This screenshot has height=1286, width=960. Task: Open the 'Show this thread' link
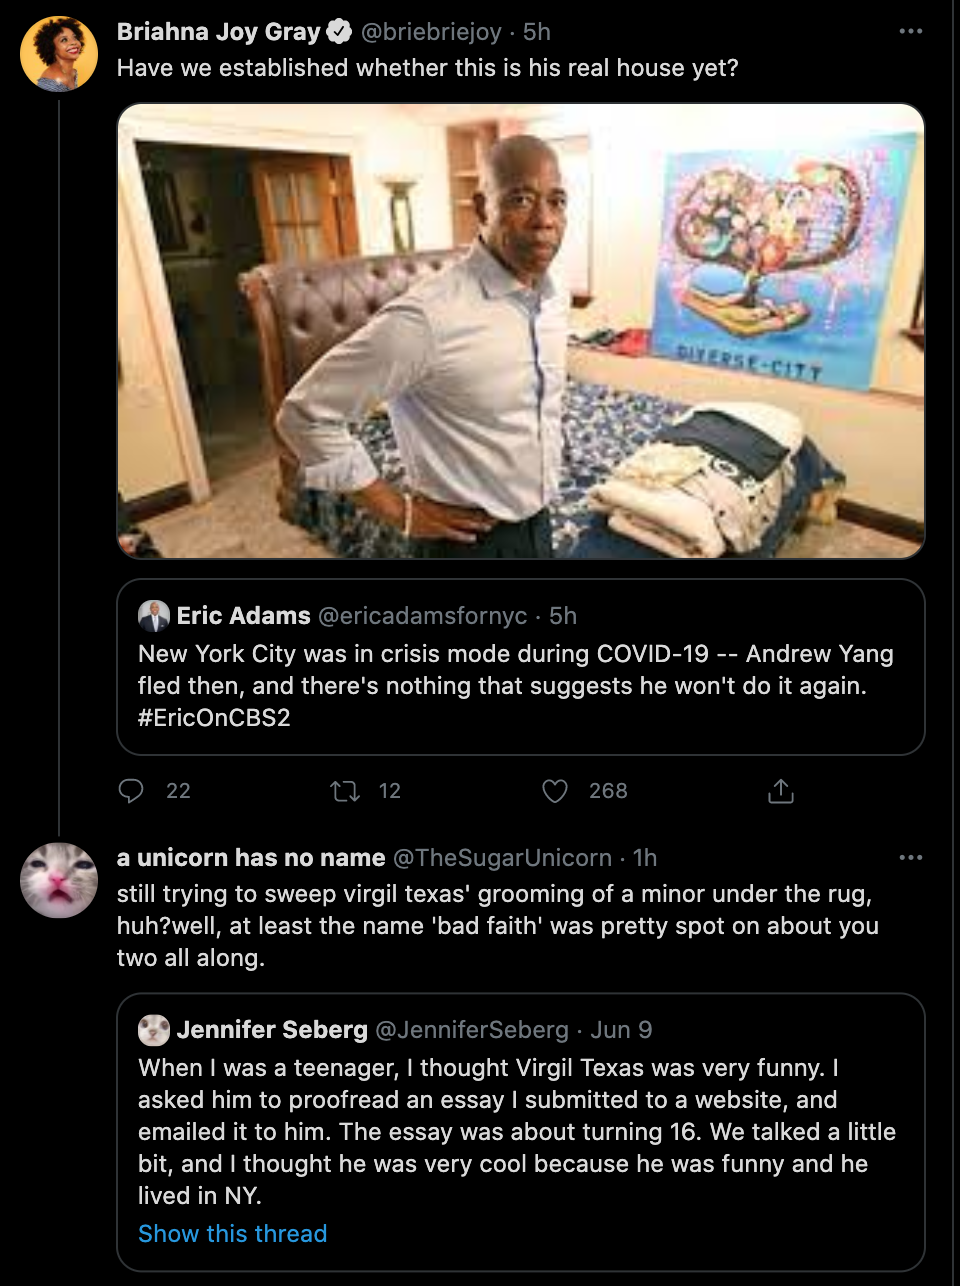tap(232, 1234)
